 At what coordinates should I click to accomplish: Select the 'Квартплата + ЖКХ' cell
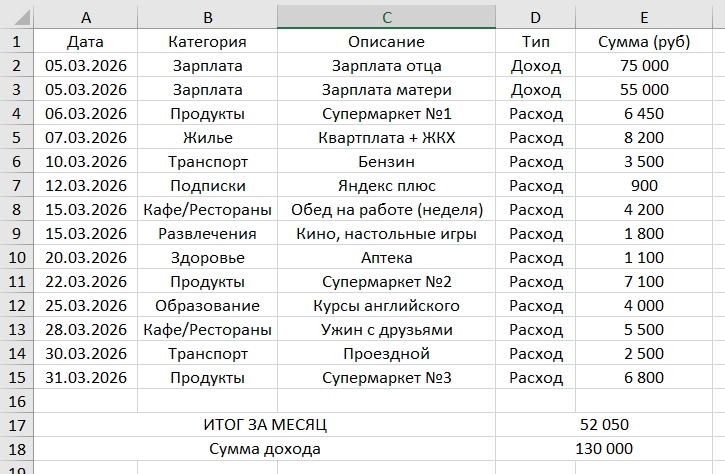386,138
